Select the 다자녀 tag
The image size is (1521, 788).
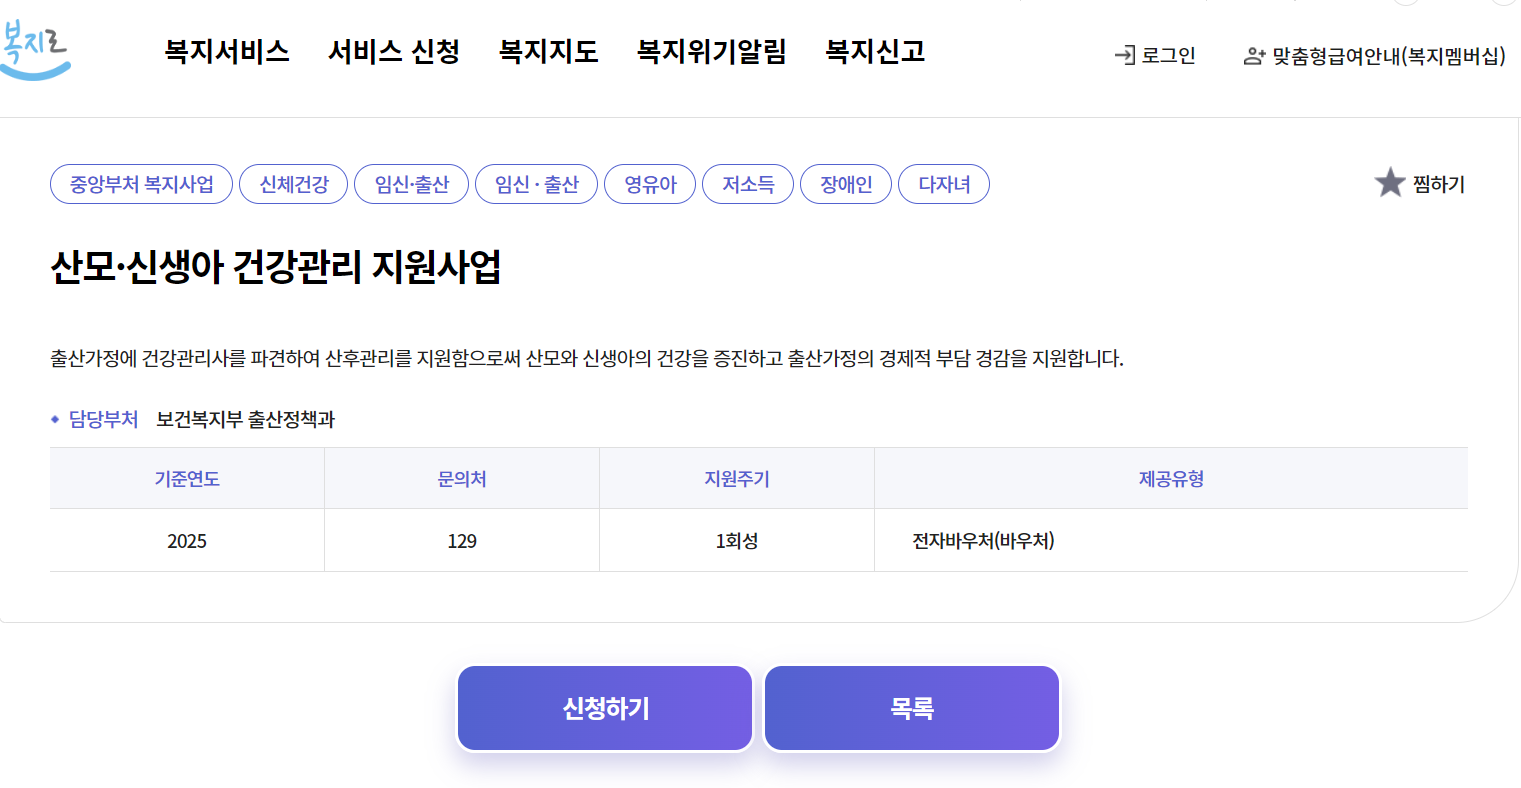(x=943, y=183)
